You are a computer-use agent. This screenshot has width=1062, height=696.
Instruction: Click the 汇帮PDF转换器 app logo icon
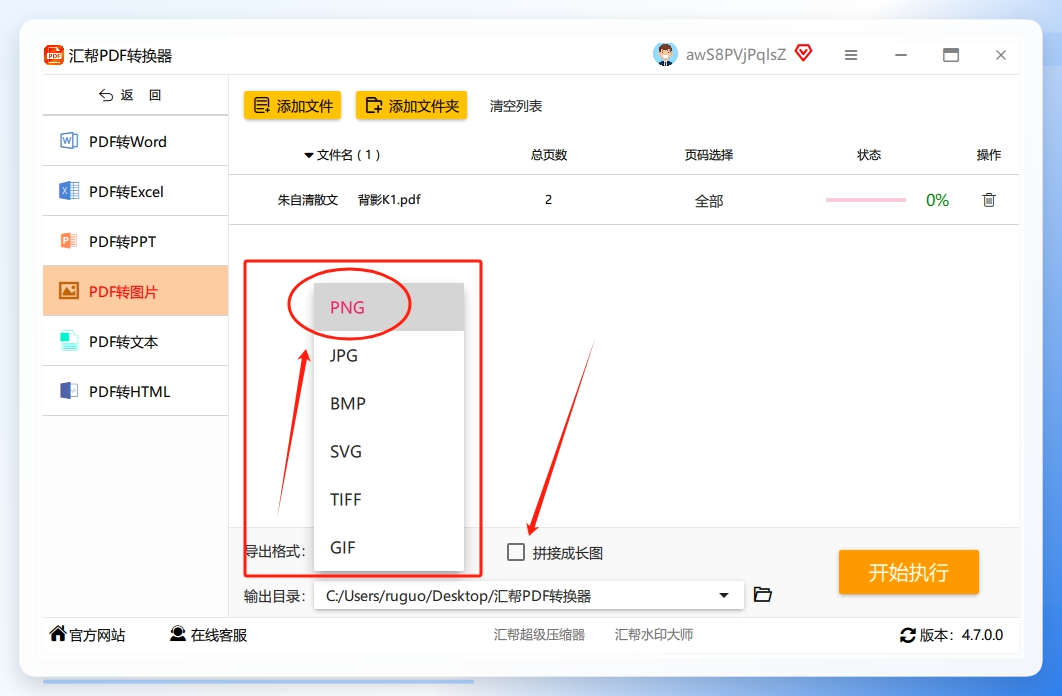(54, 55)
